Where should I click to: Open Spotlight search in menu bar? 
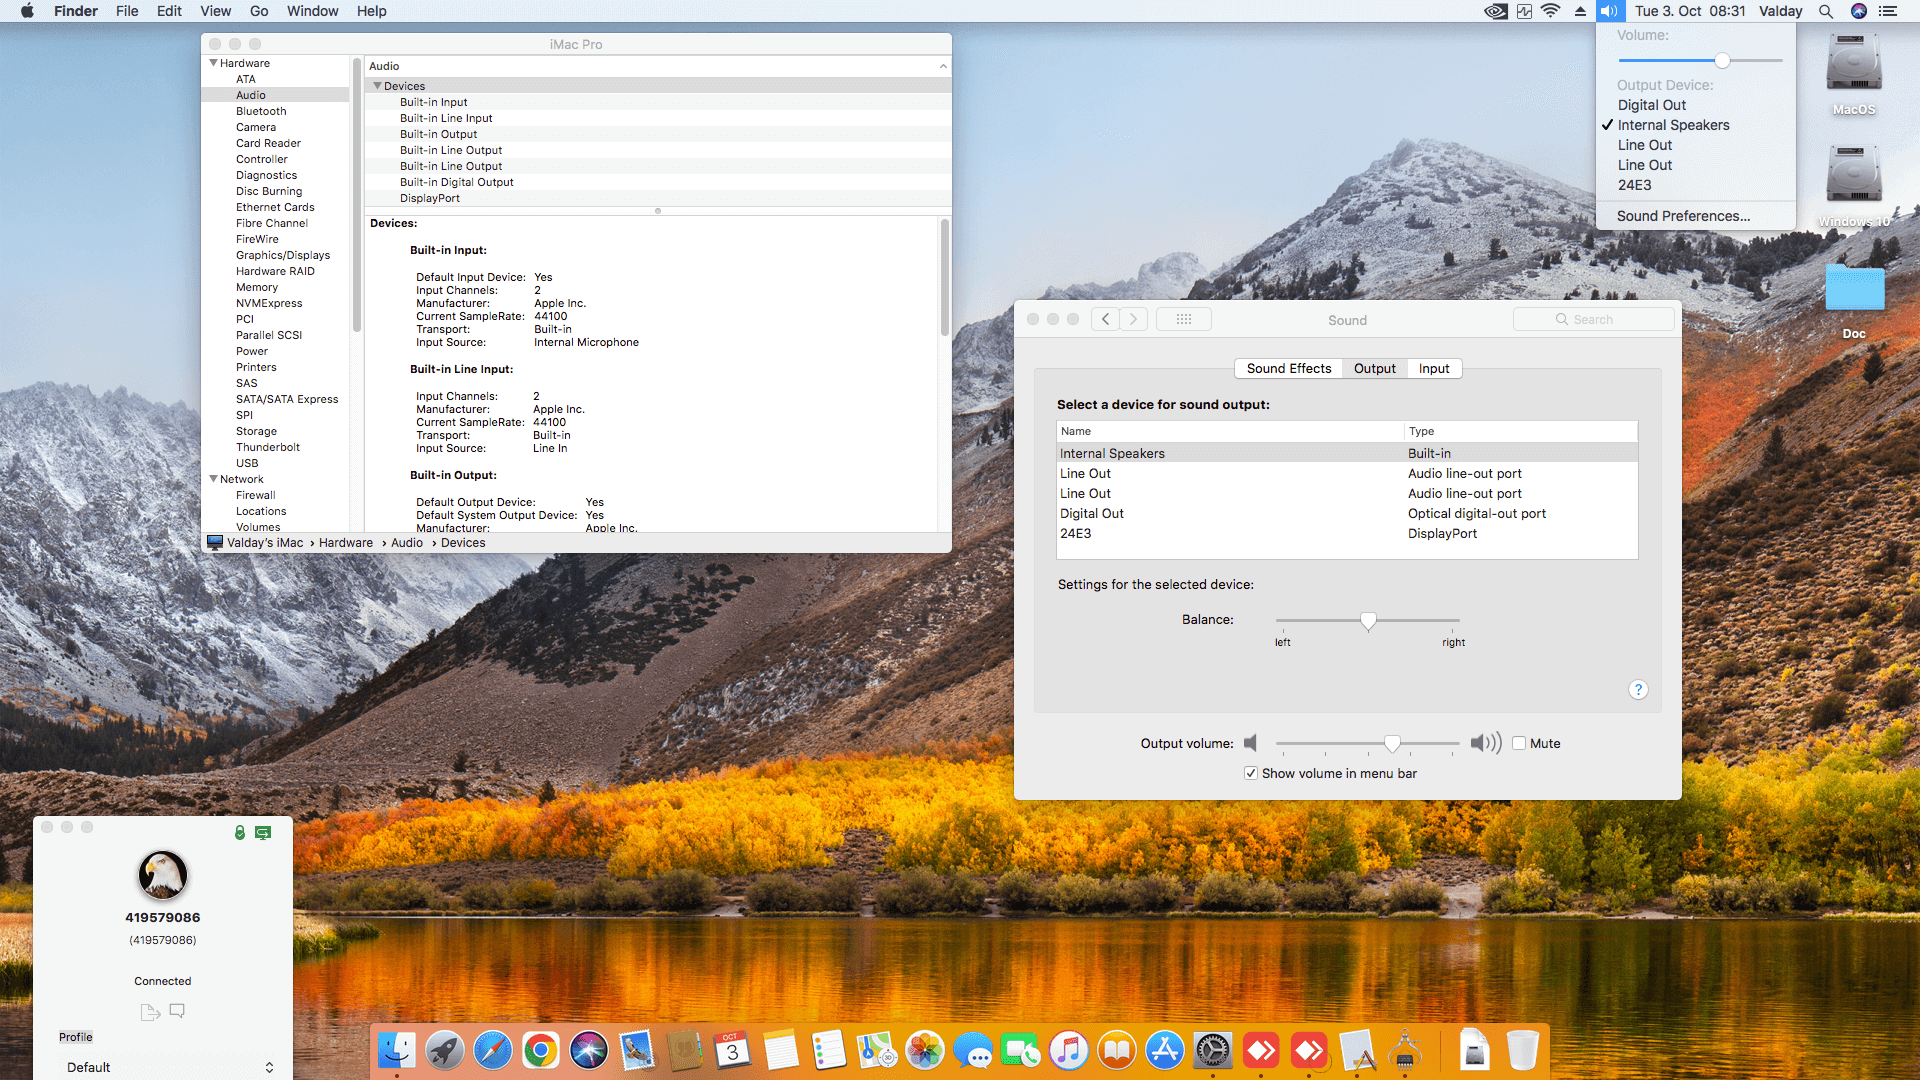pyautogui.click(x=1826, y=11)
